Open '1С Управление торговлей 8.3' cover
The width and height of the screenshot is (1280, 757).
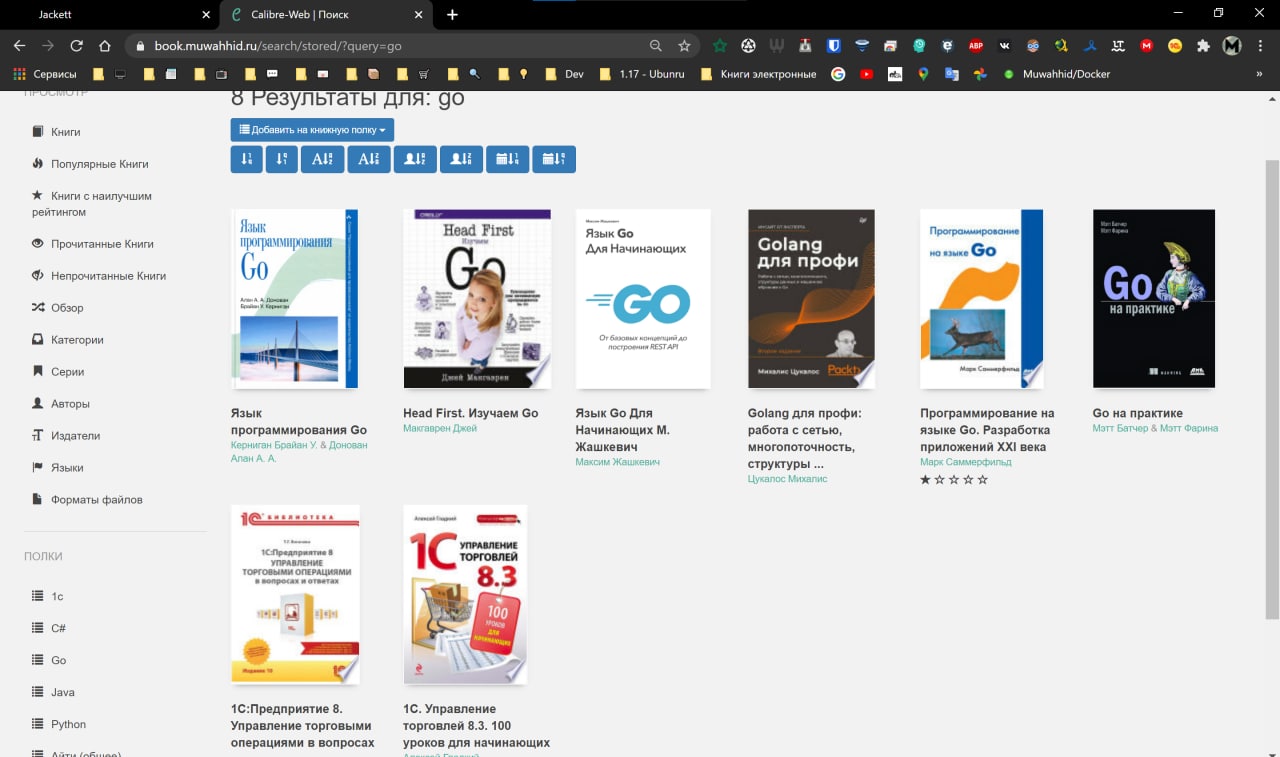coord(465,594)
